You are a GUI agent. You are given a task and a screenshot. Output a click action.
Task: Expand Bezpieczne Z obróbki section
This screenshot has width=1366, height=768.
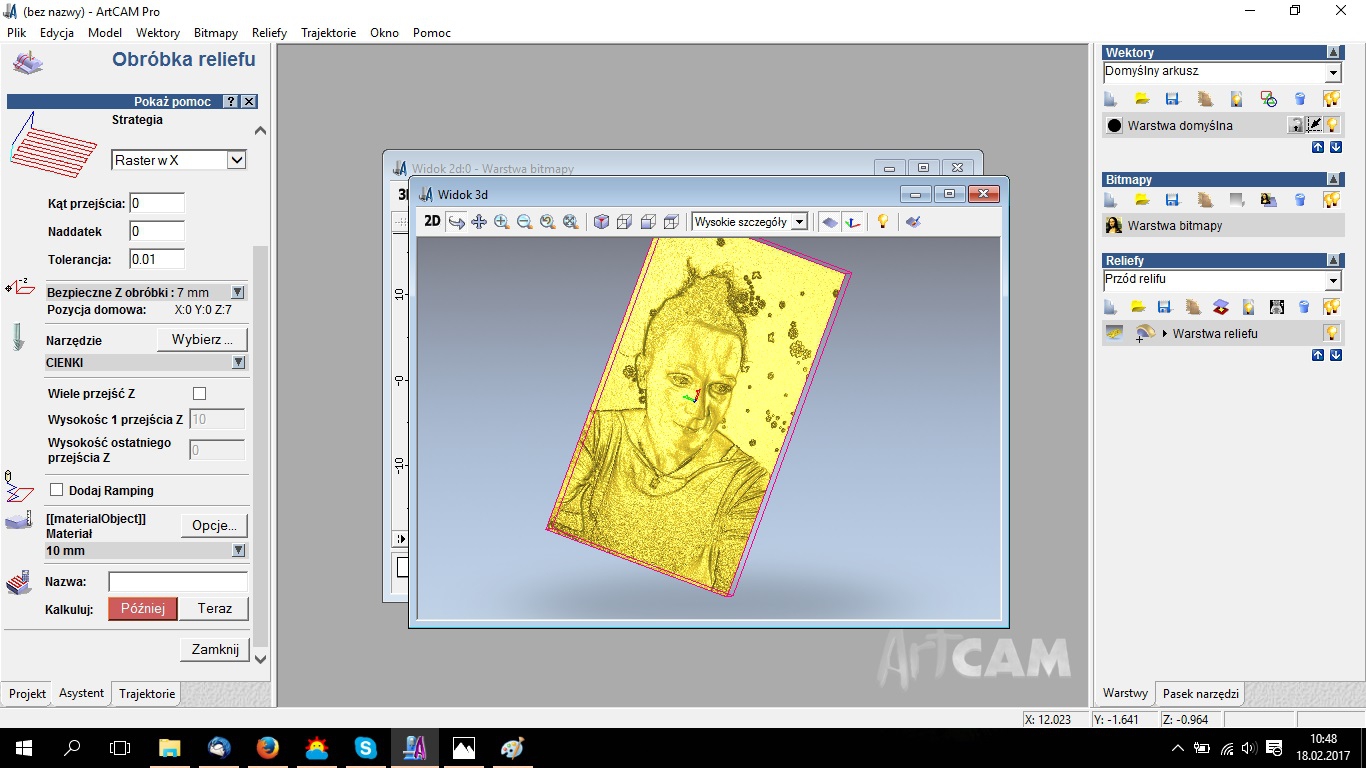pyautogui.click(x=238, y=292)
